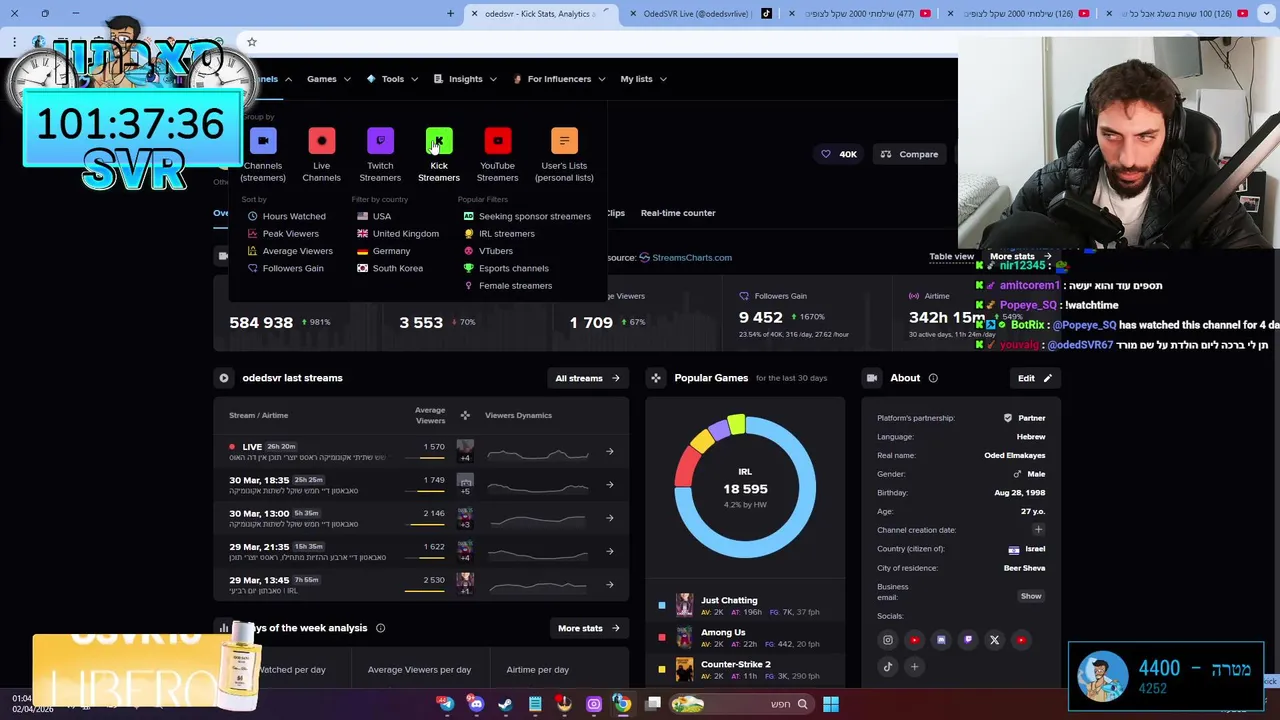Click the Compare button

[x=909, y=154]
